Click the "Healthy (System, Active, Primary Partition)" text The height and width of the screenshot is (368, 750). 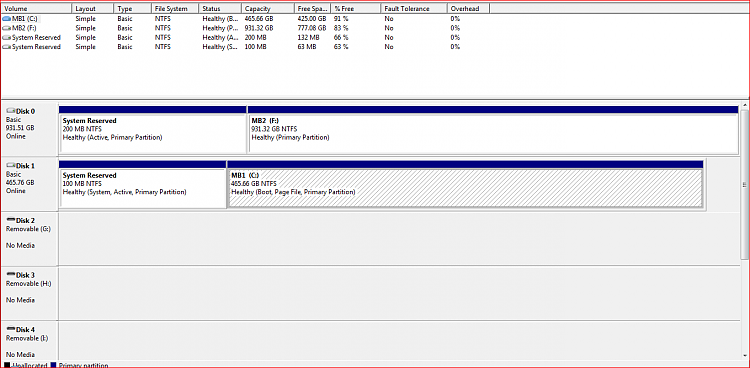pos(124,192)
